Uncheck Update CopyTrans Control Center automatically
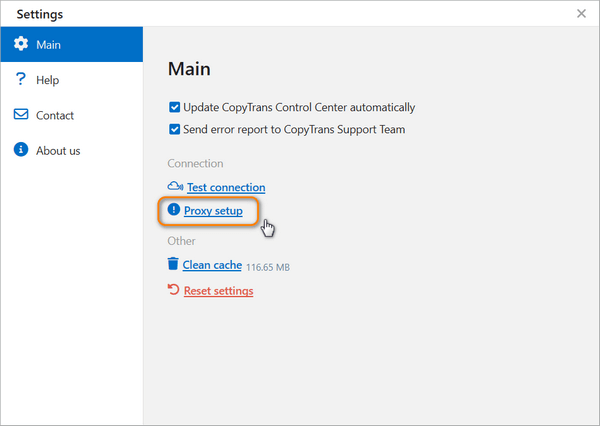The image size is (600, 426). pyautogui.click(x=174, y=107)
